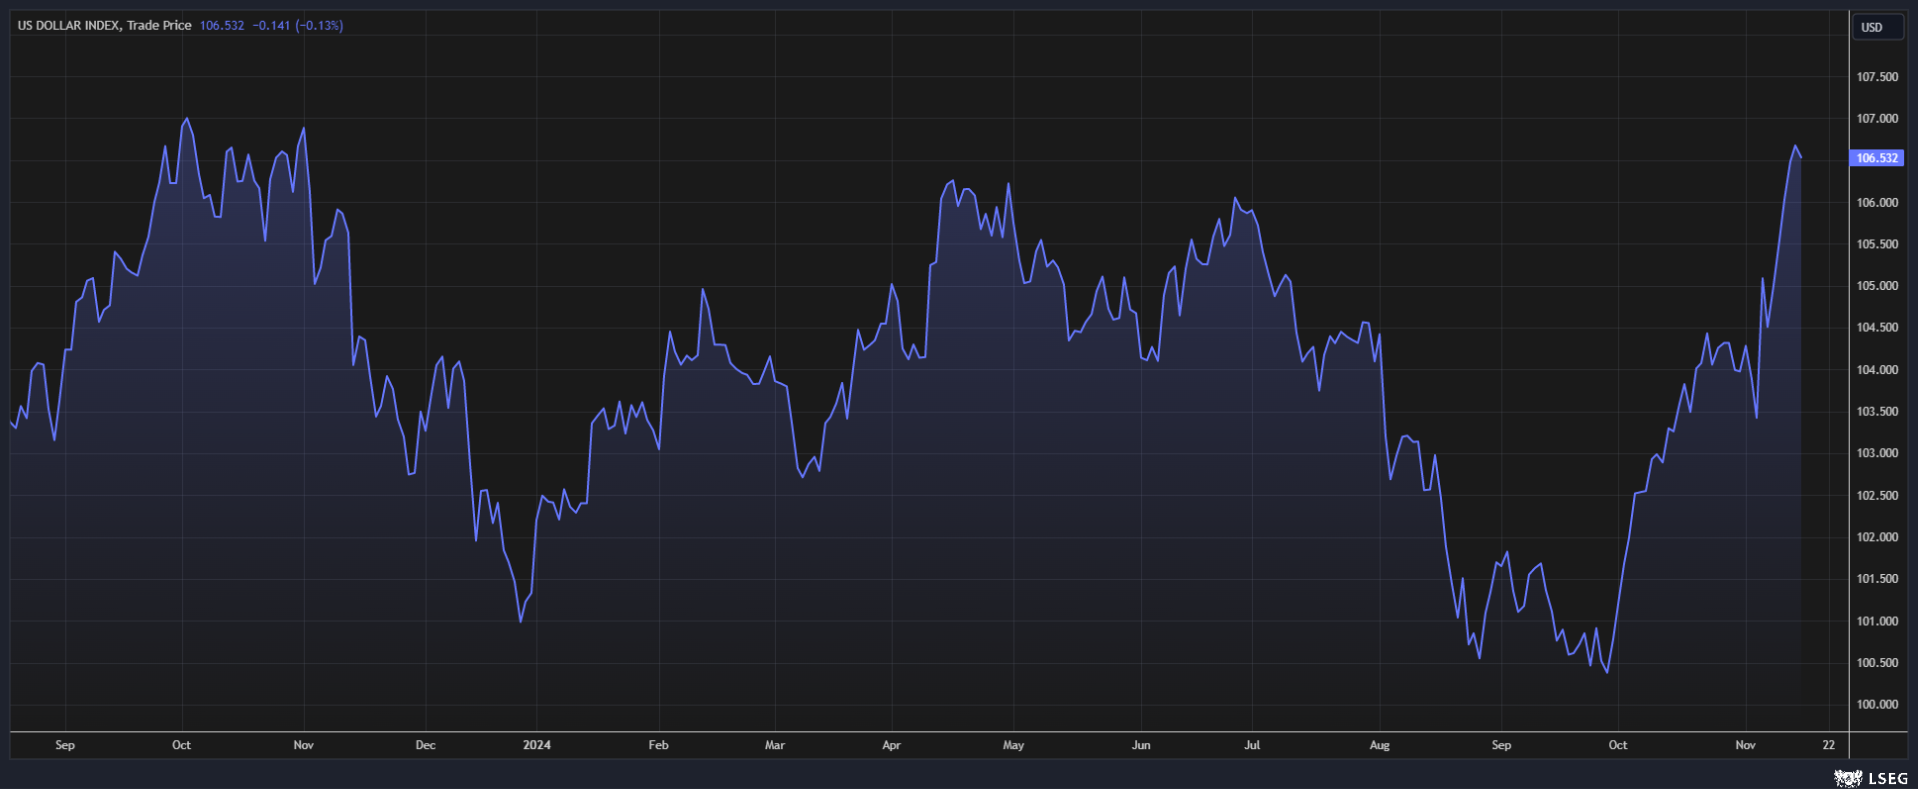Click the 106.532 trade price in the header
The height and width of the screenshot is (789, 1918).
point(221,25)
